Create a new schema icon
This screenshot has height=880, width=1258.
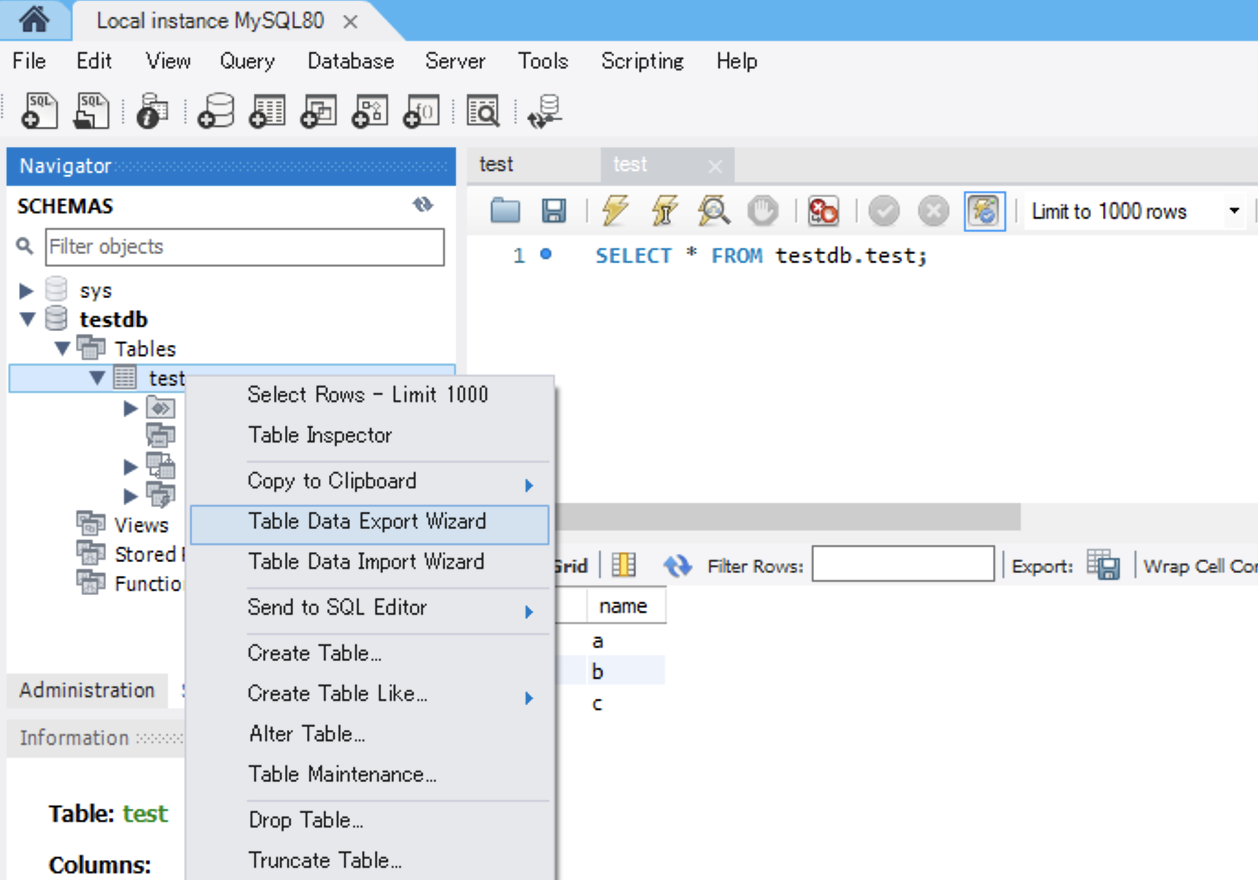(215, 110)
